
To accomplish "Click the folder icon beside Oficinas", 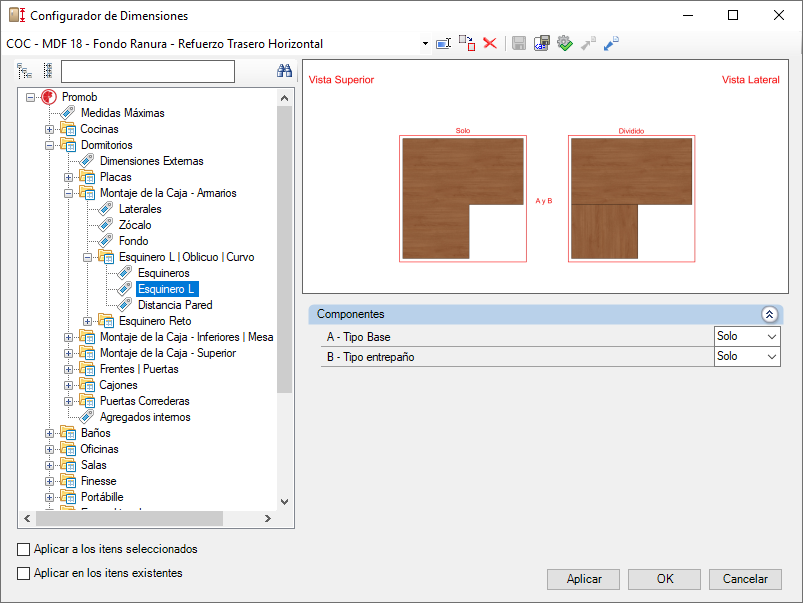I will (68, 449).
